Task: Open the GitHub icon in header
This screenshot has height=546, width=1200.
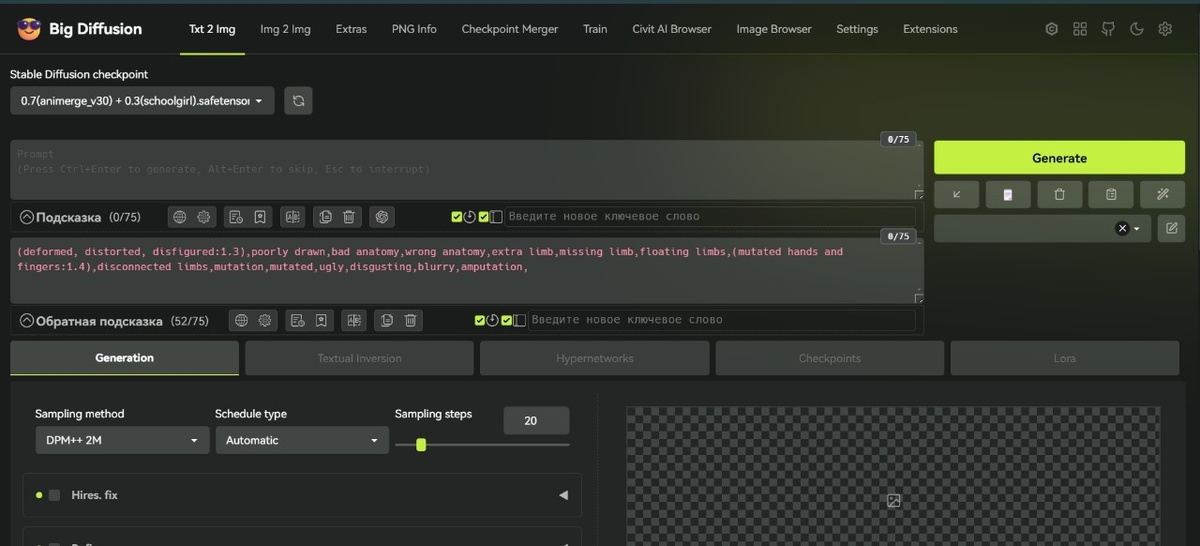Action: 1108,29
